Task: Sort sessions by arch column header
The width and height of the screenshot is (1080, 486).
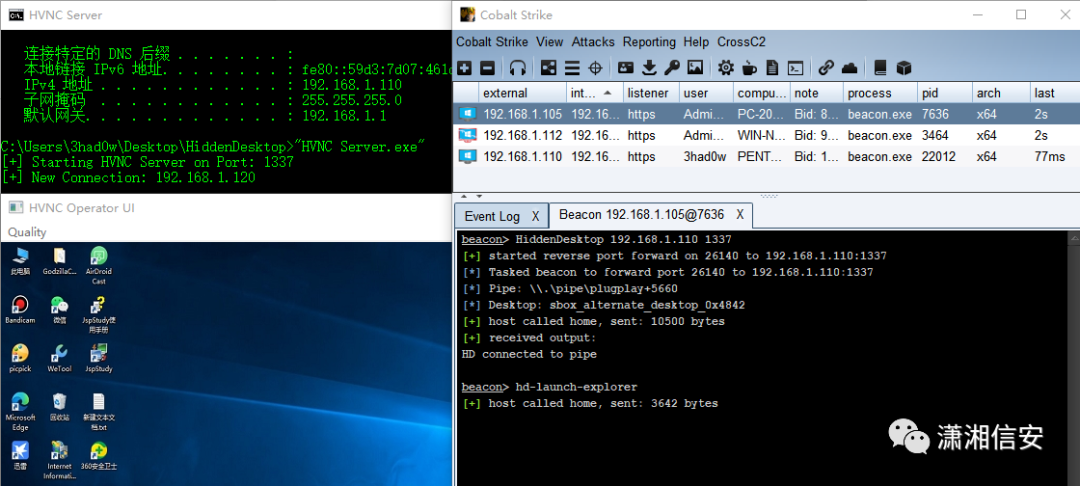Action: point(1000,93)
